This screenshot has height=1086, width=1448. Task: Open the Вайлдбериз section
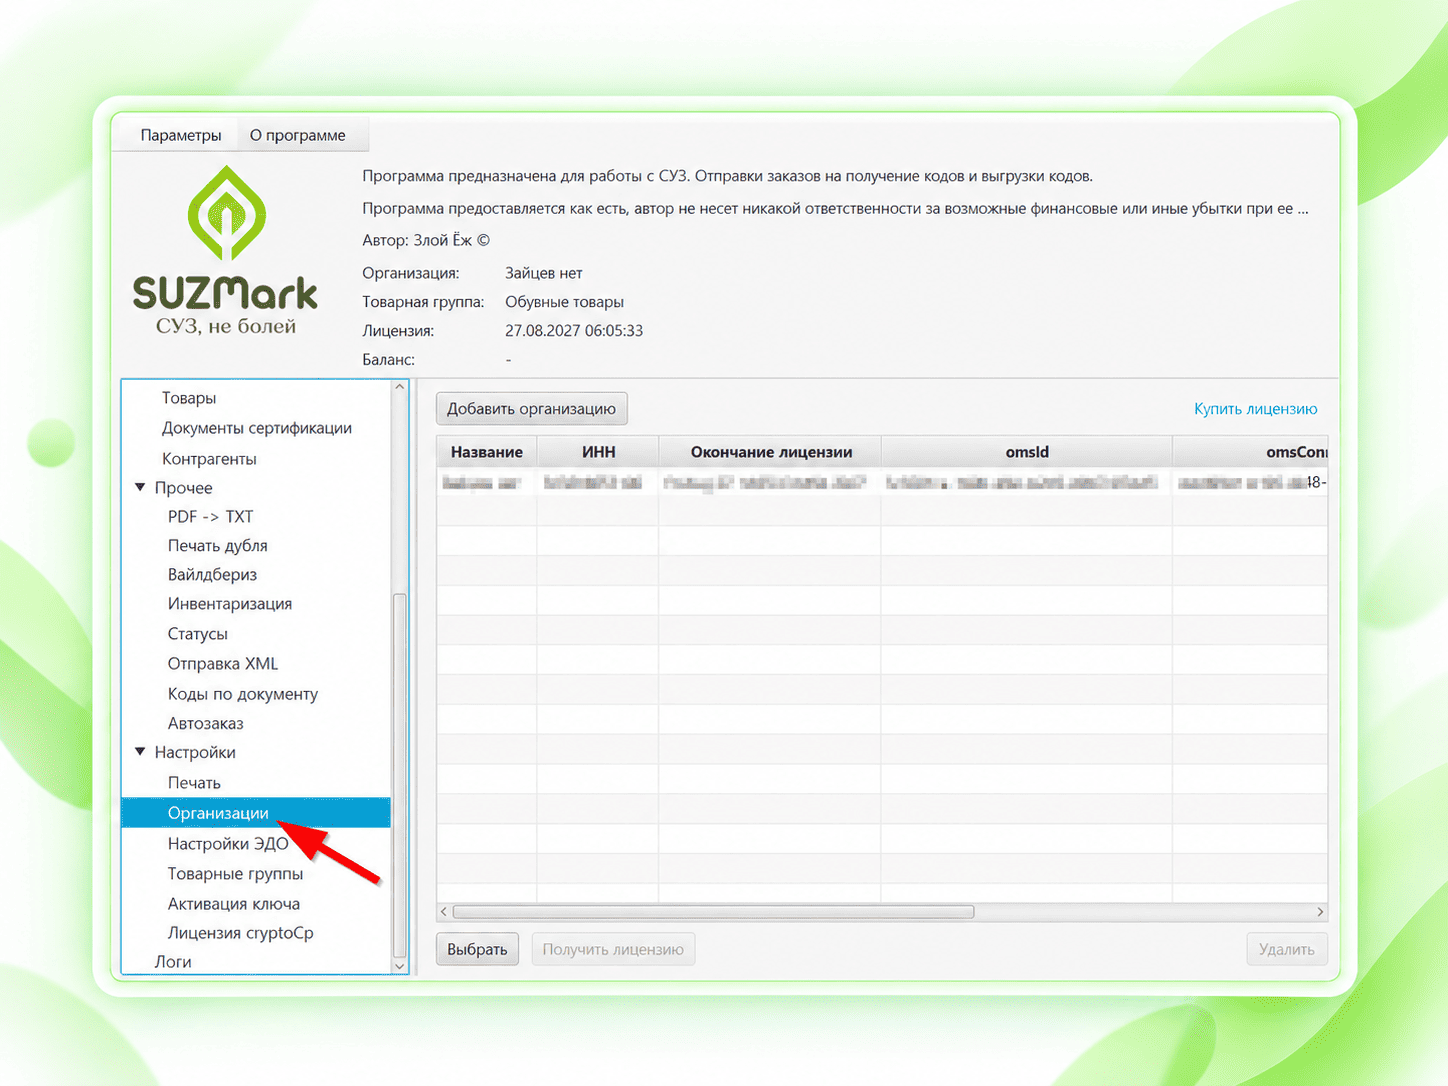point(213,575)
